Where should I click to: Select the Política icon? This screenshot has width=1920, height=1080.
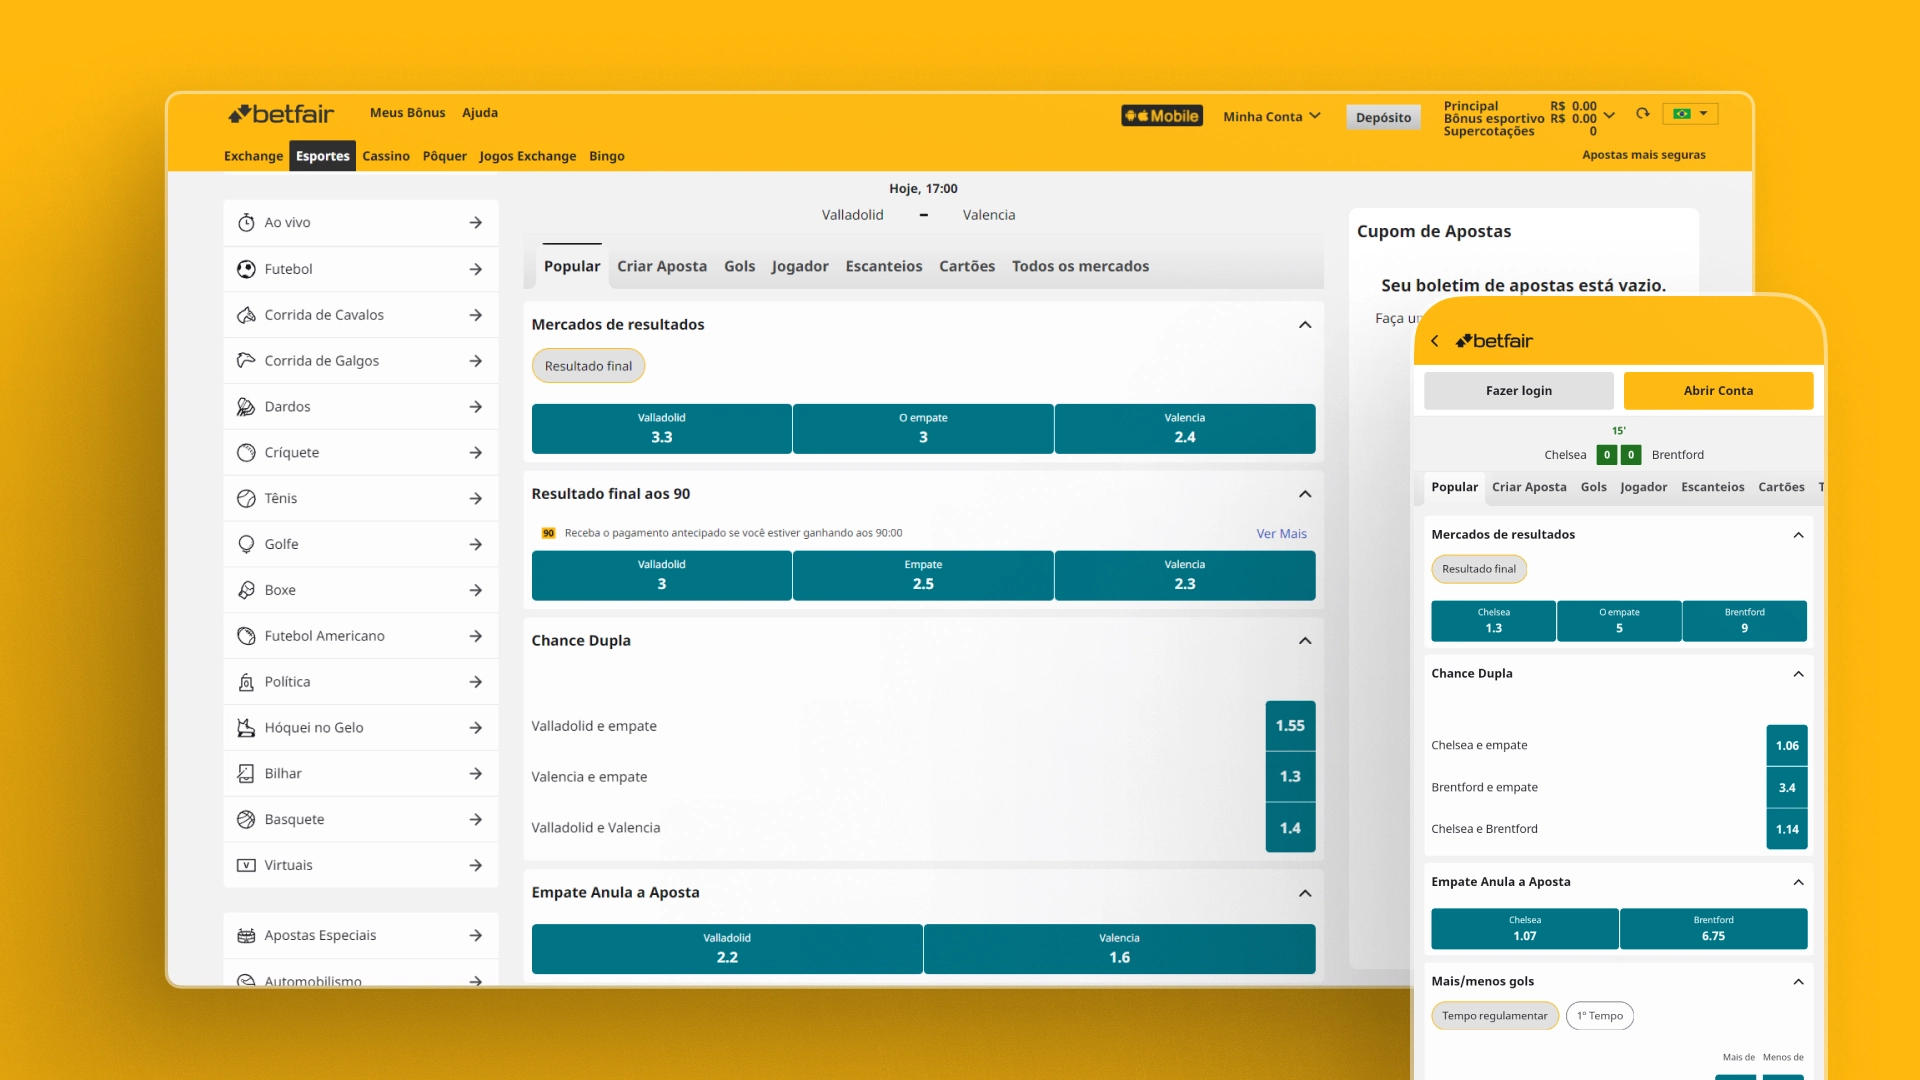(246, 682)
